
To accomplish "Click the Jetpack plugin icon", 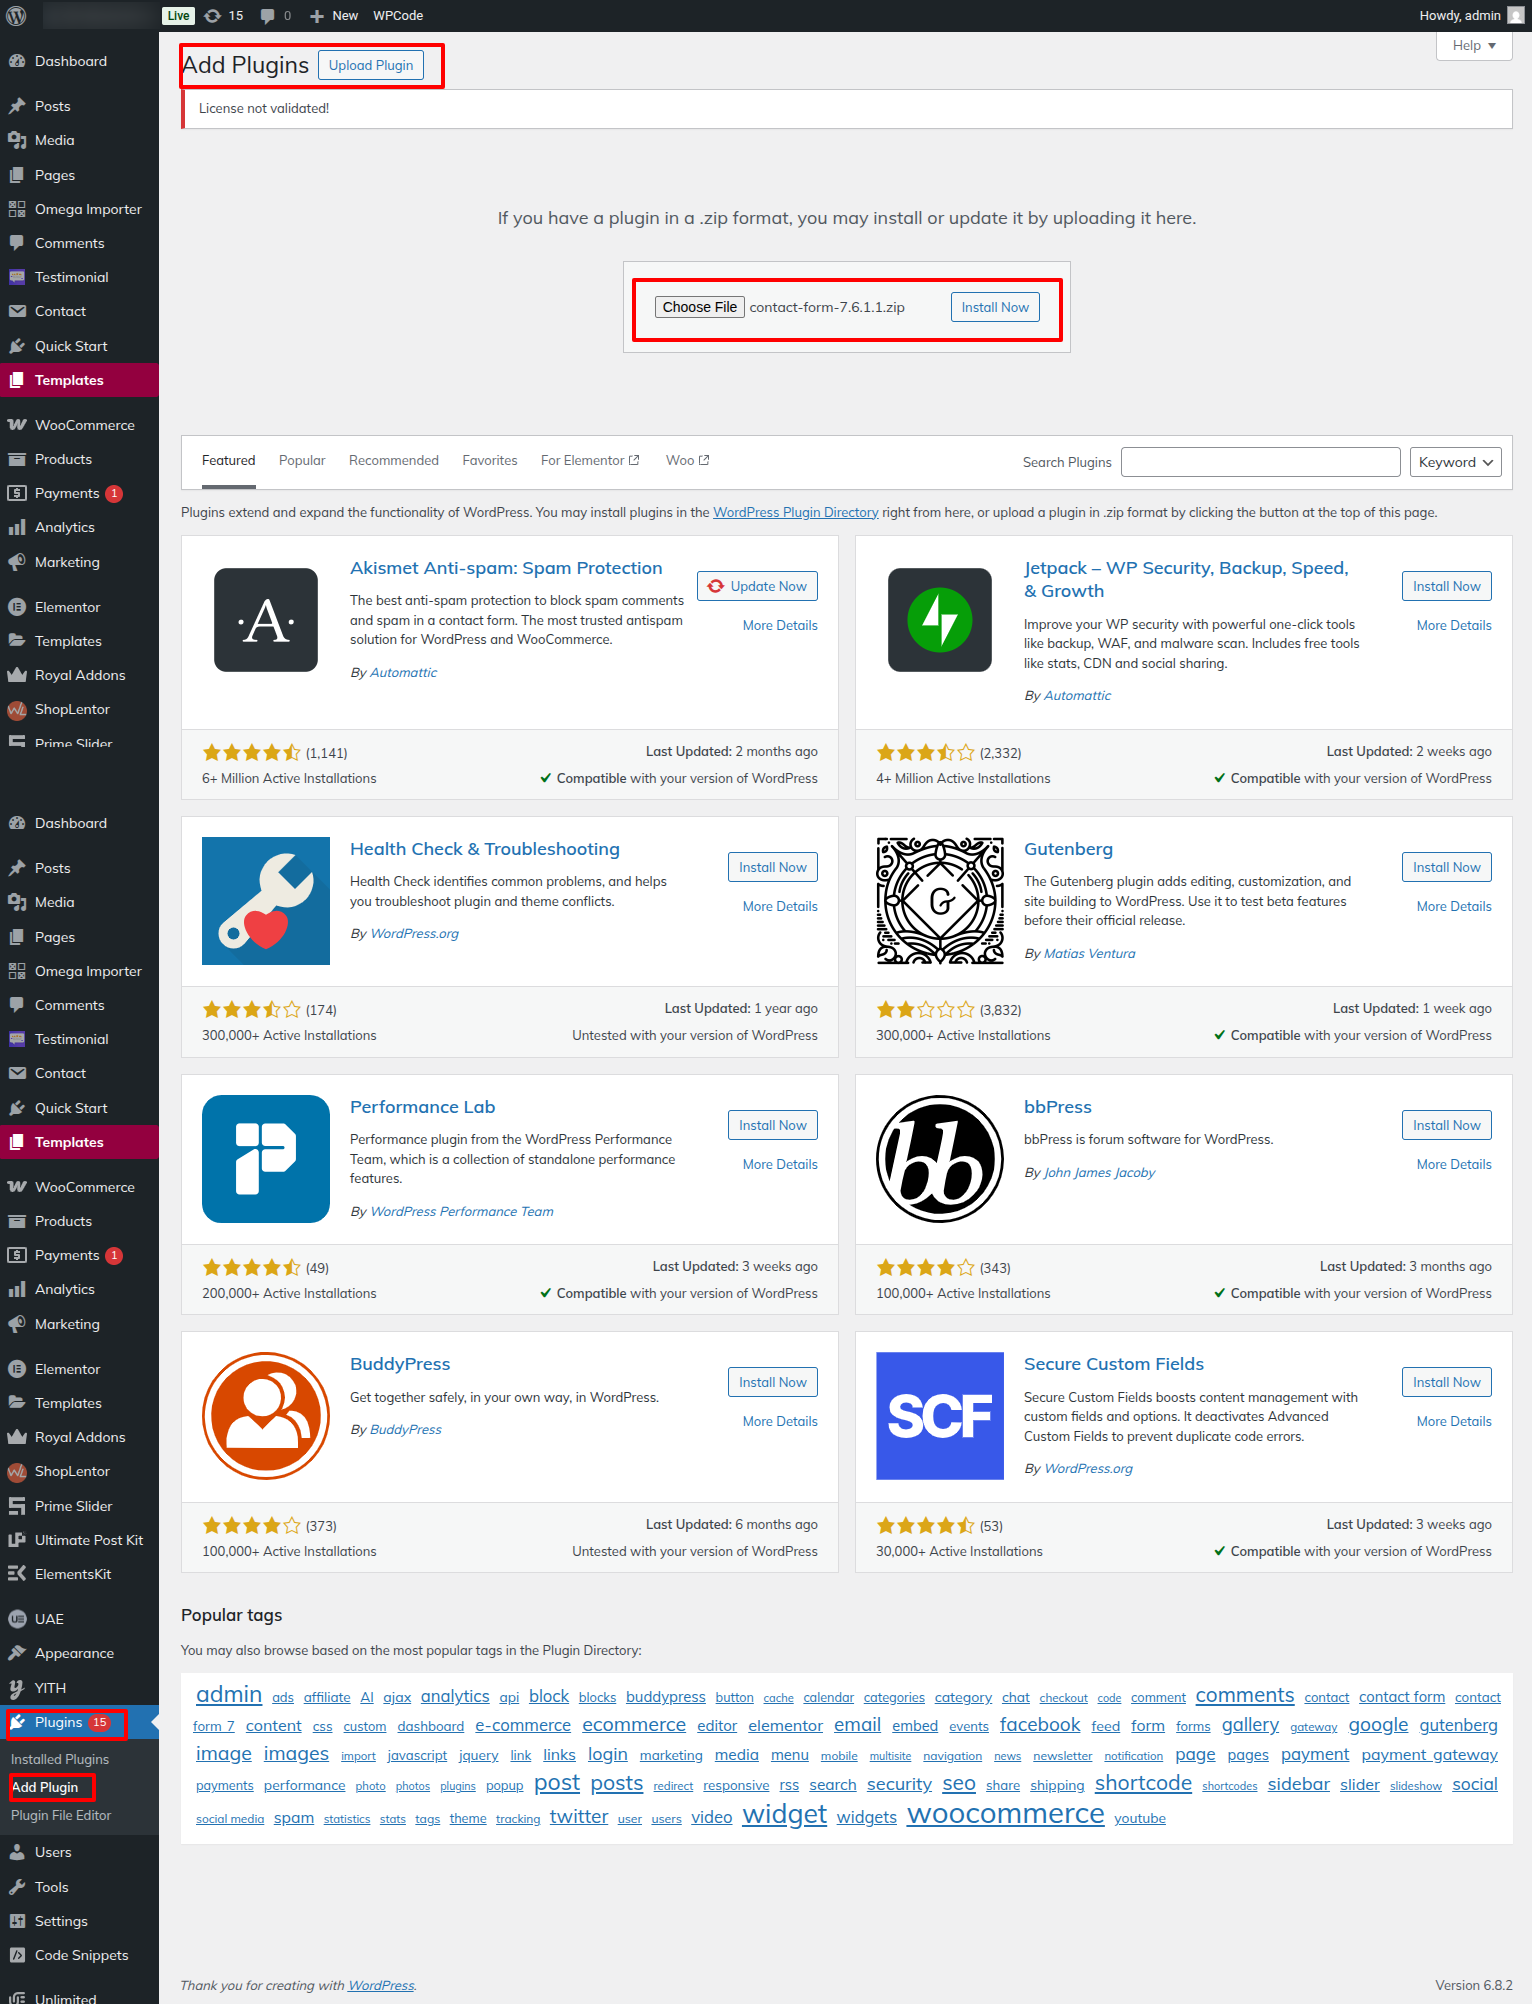I will click(939, 620).
